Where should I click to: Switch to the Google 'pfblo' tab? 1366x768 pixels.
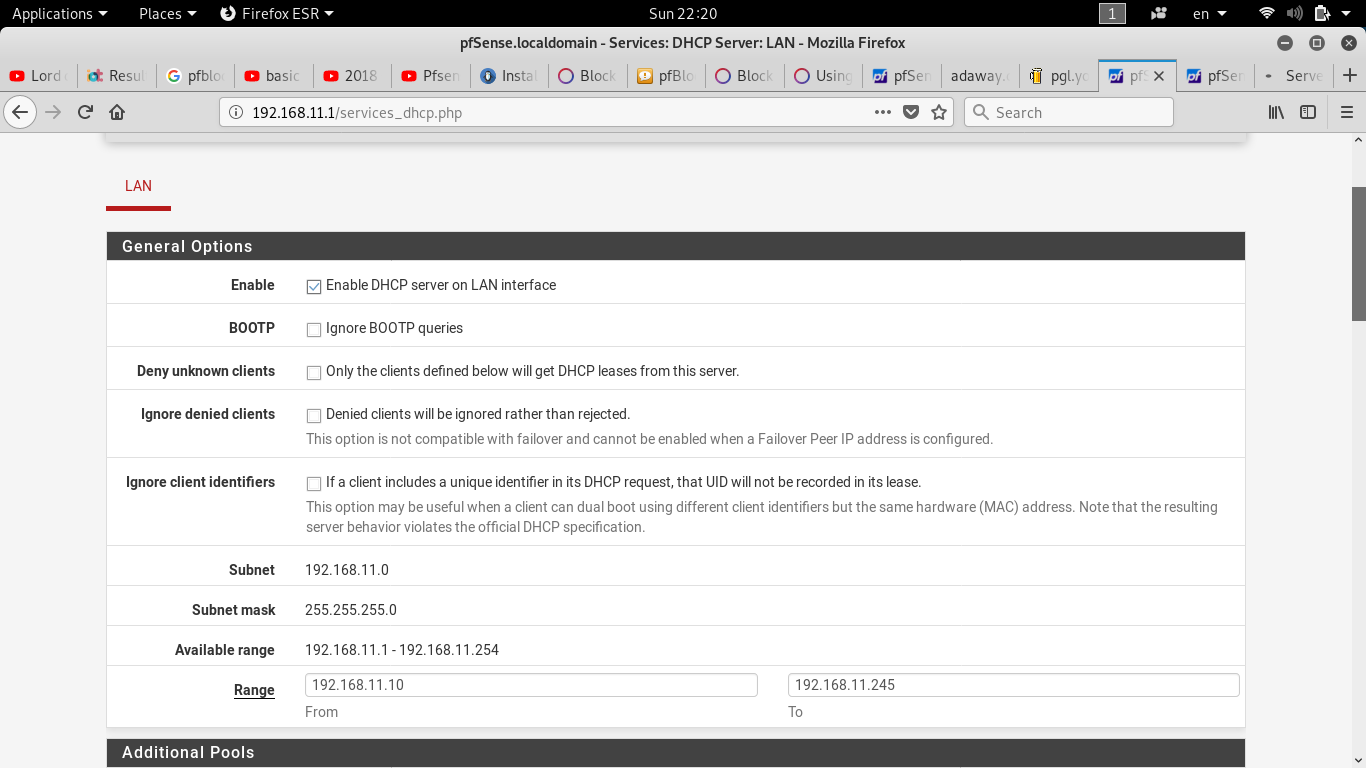194,76
